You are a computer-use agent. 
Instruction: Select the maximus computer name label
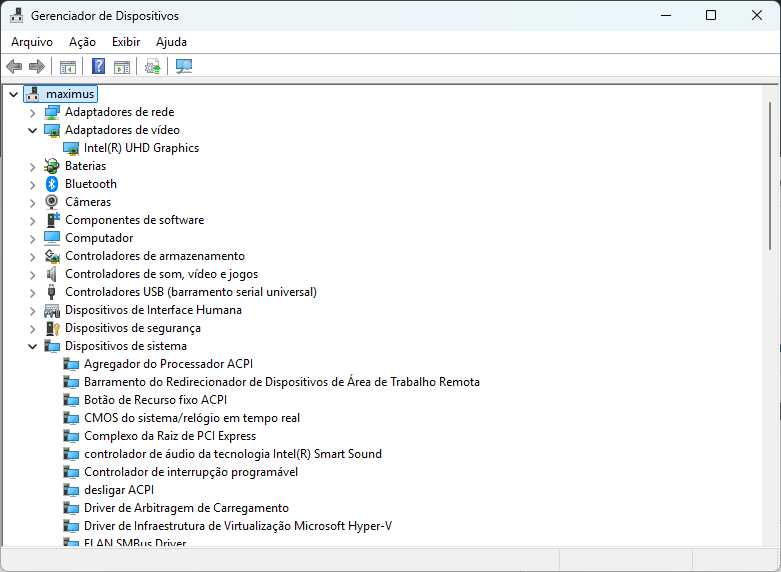click(70, 94)
